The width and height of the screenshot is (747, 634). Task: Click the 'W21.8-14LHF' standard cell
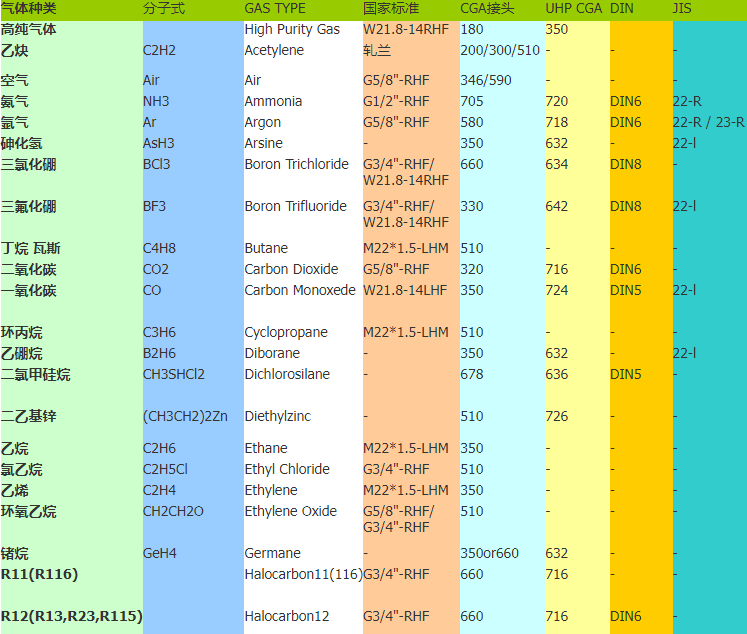click(x=405, y=290)
